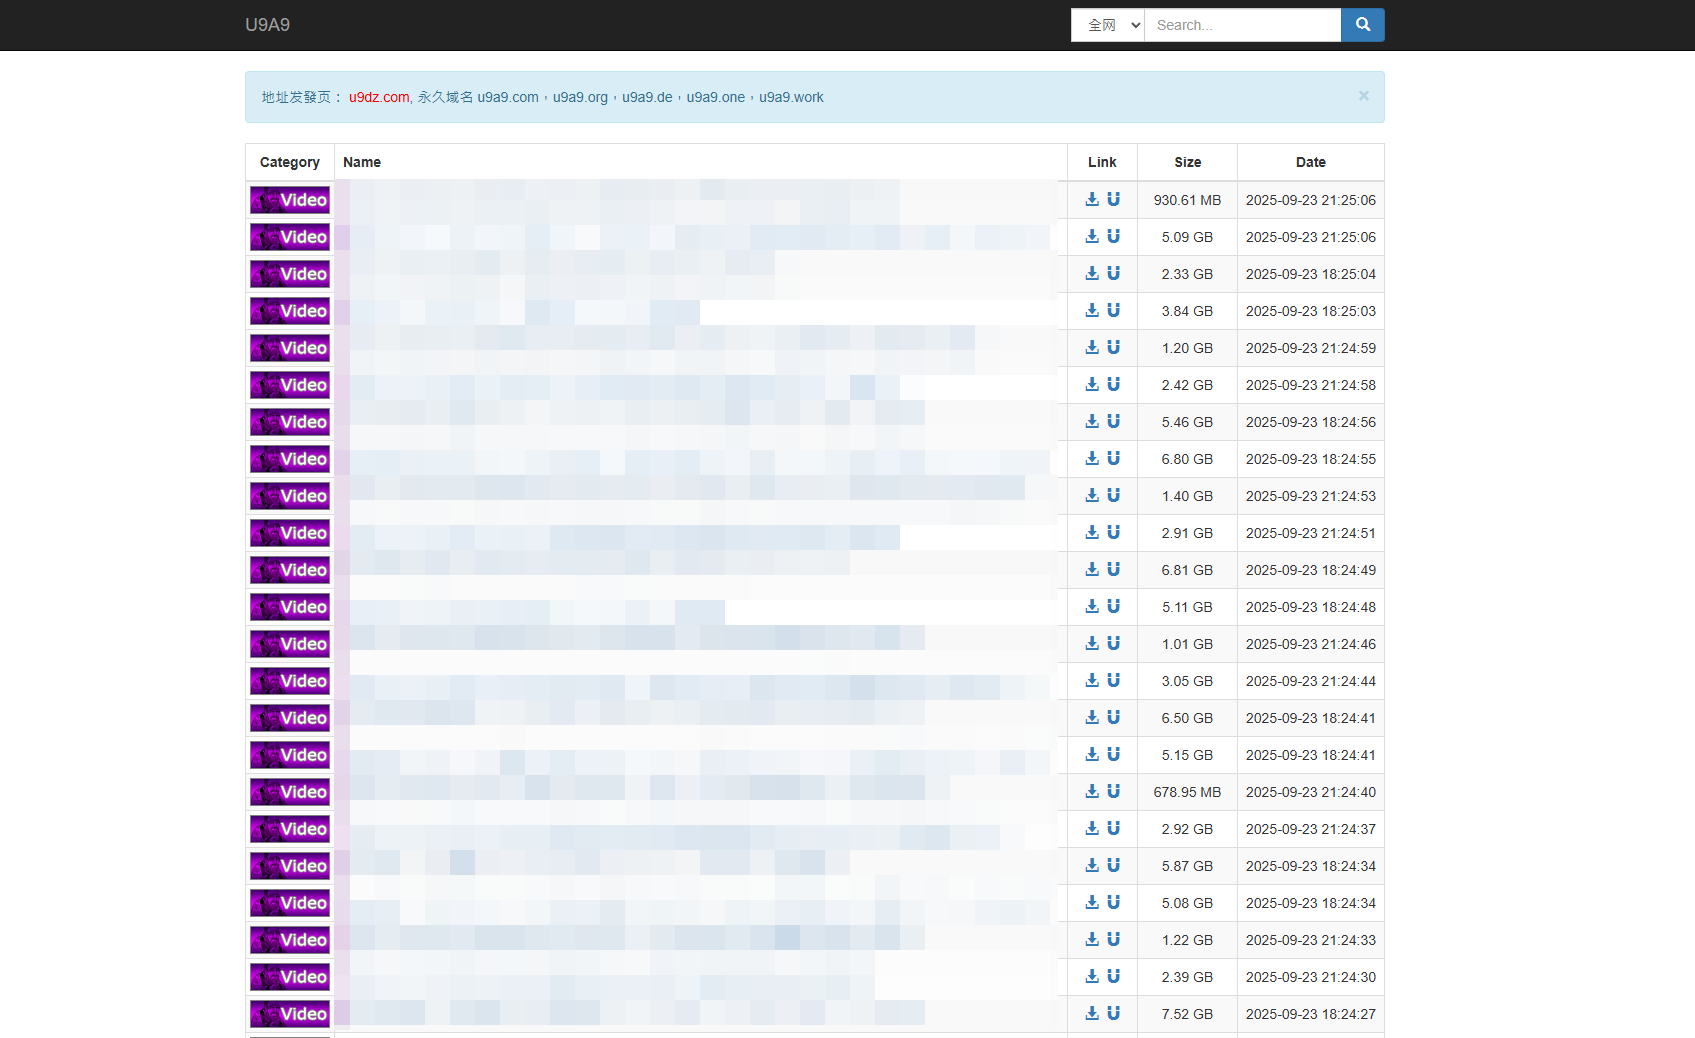
Task: Download torrent for the 3.84 GB entry
Action: tap(1092, 310)
